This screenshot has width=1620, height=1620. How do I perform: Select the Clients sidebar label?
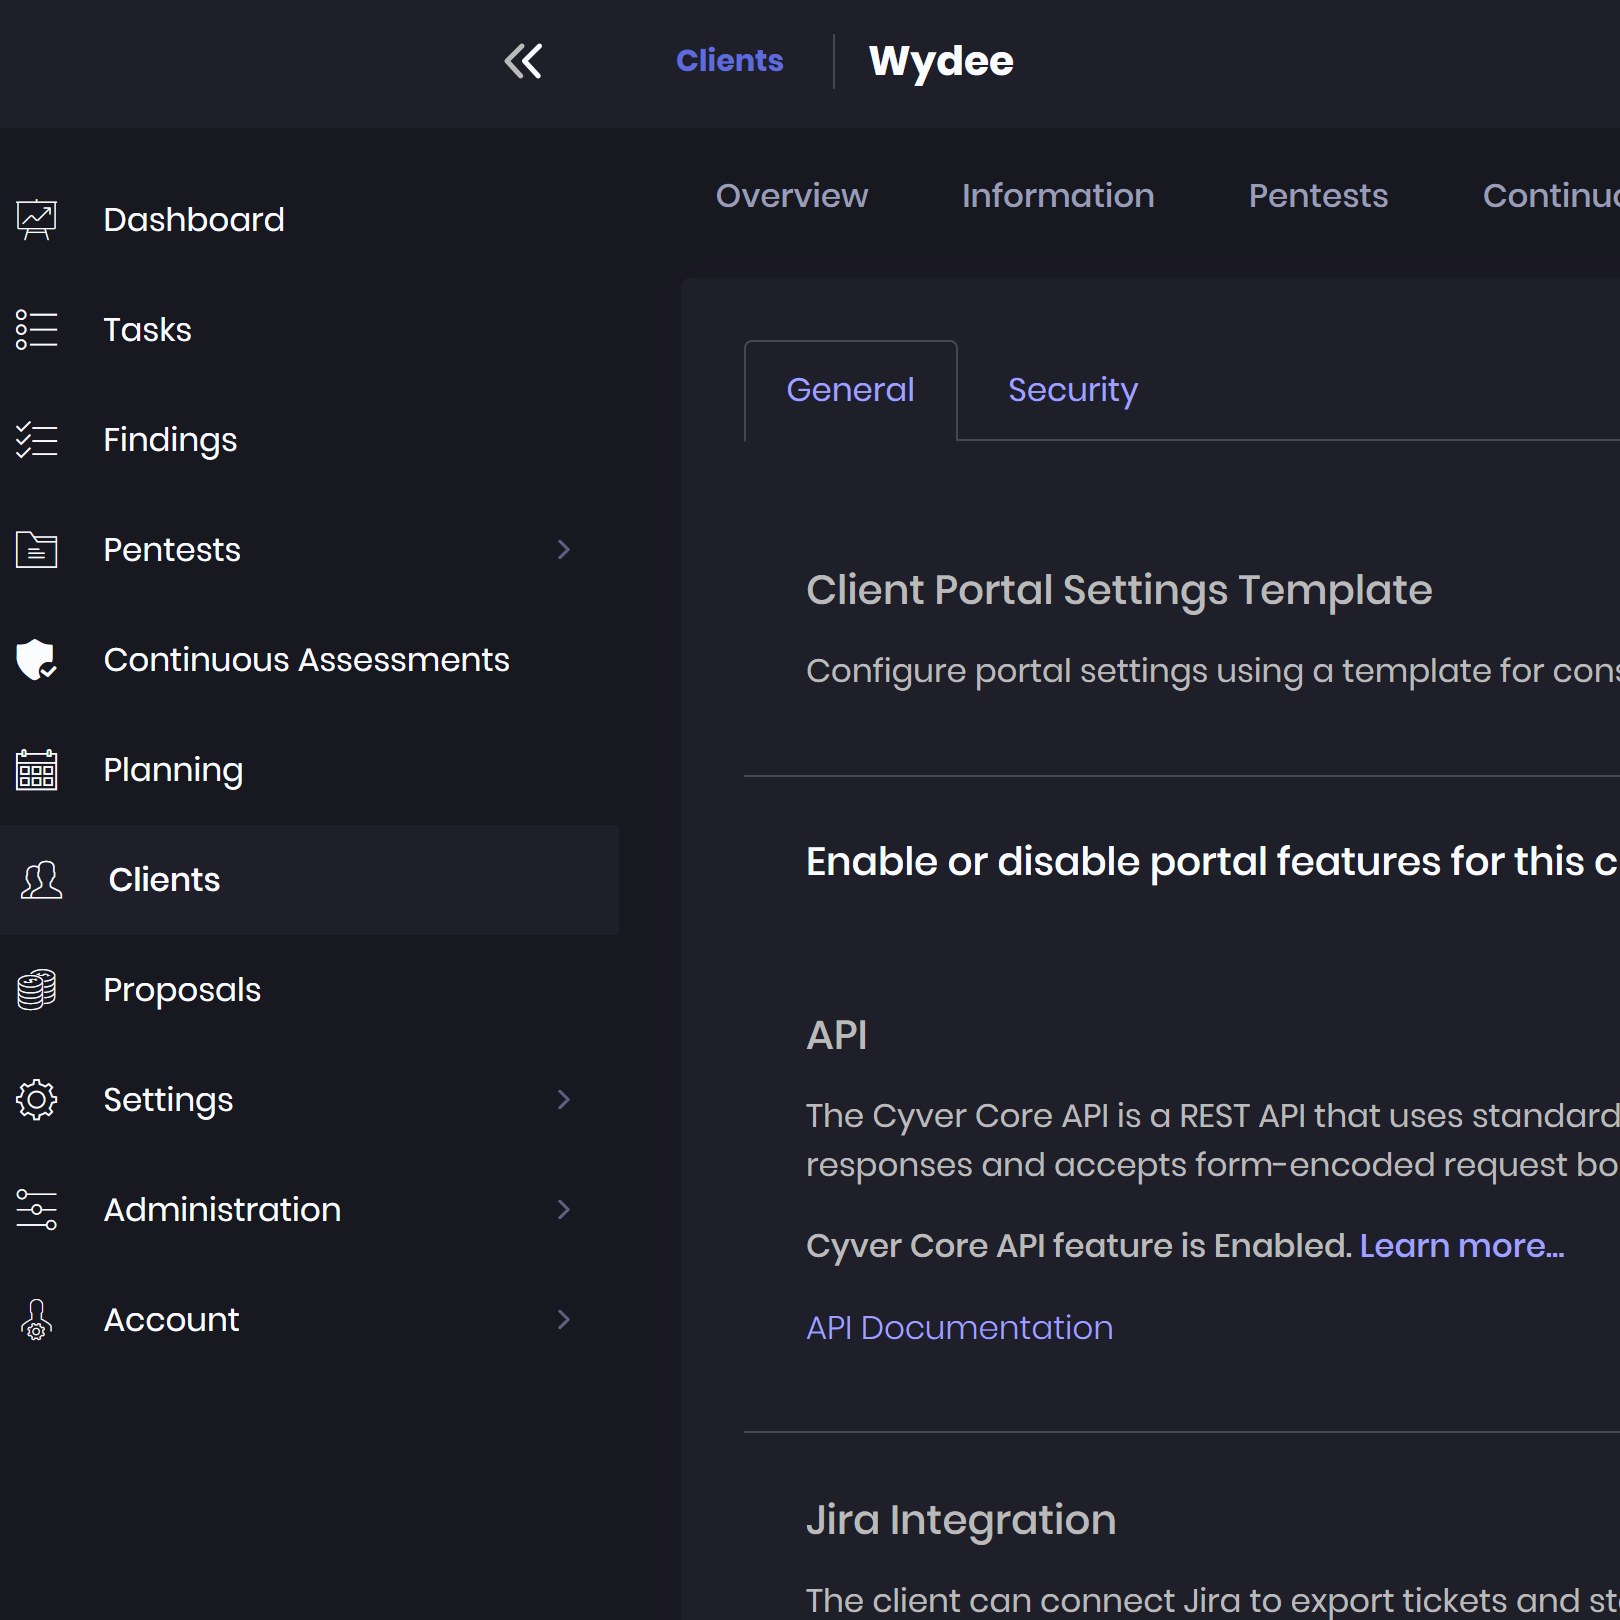pos(164,880)
